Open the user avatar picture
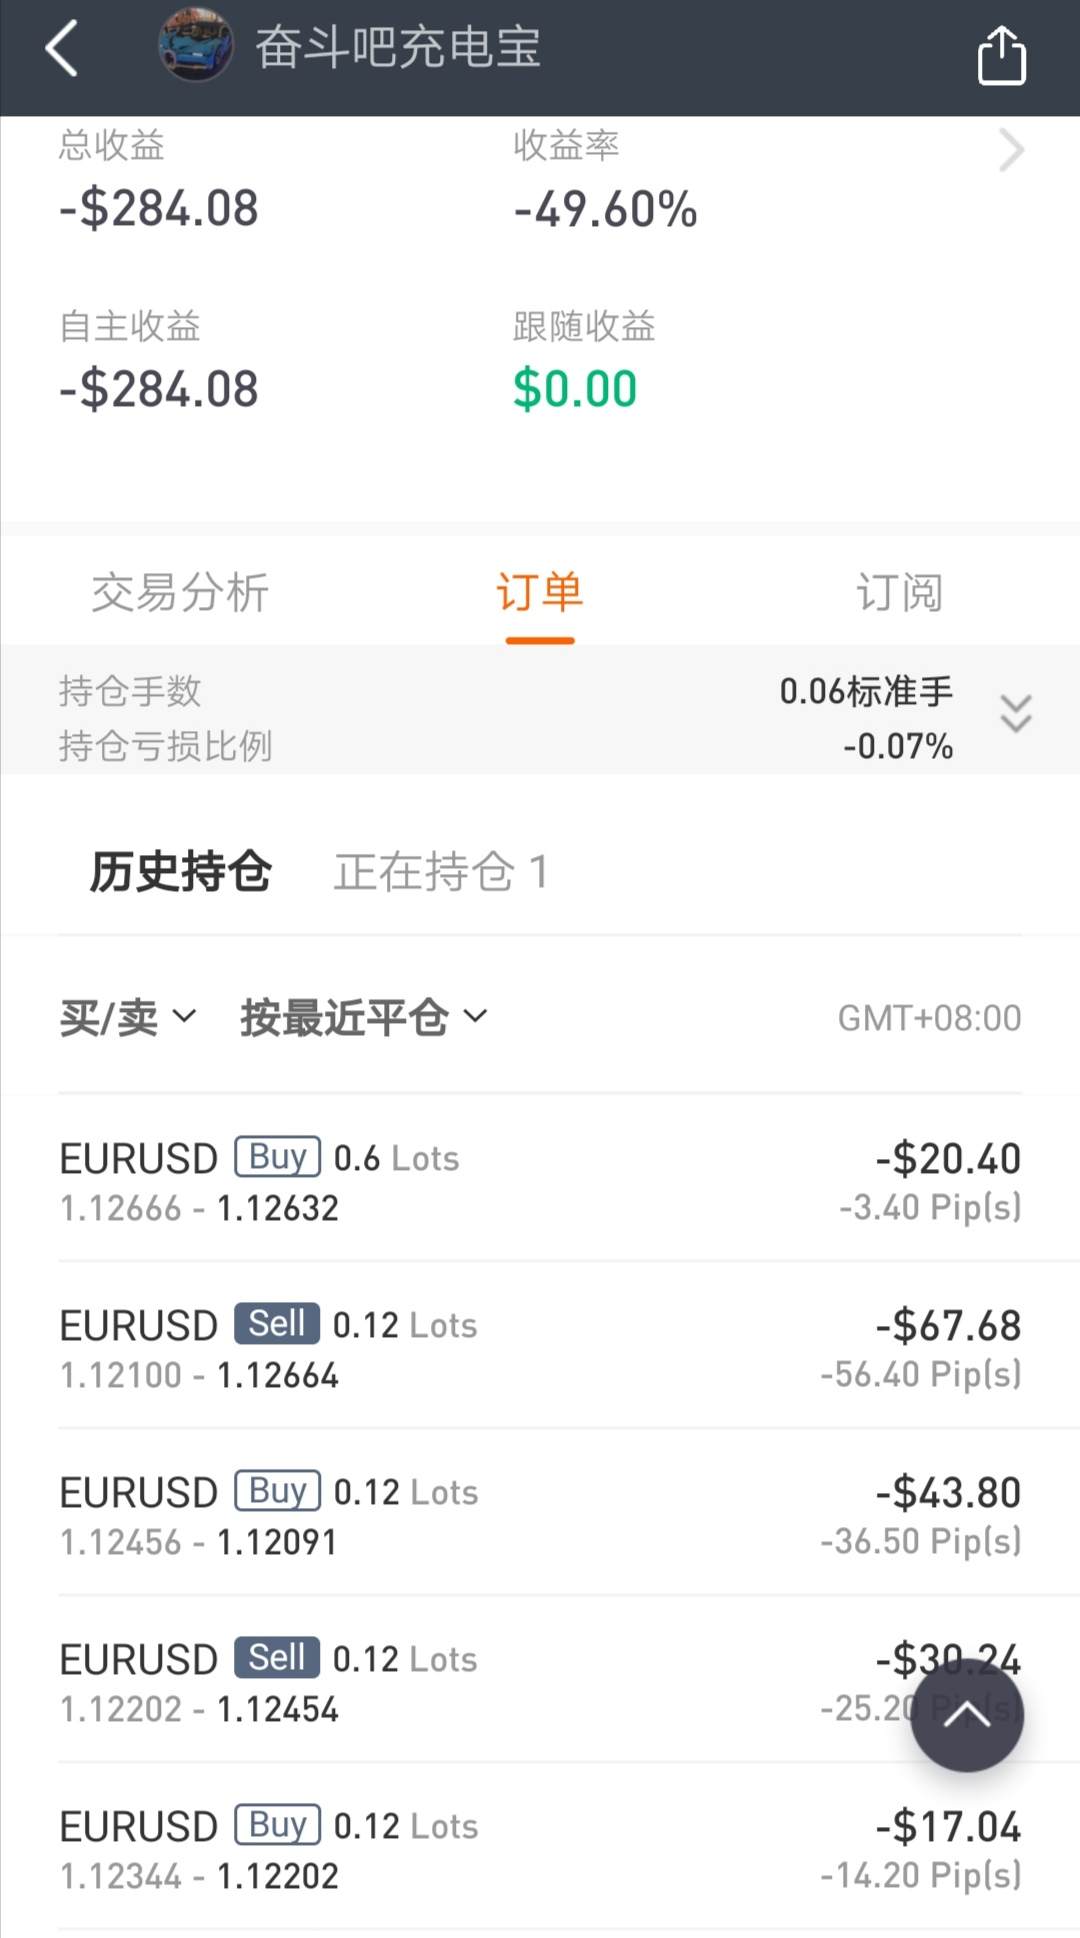 (x=196, y=45)
